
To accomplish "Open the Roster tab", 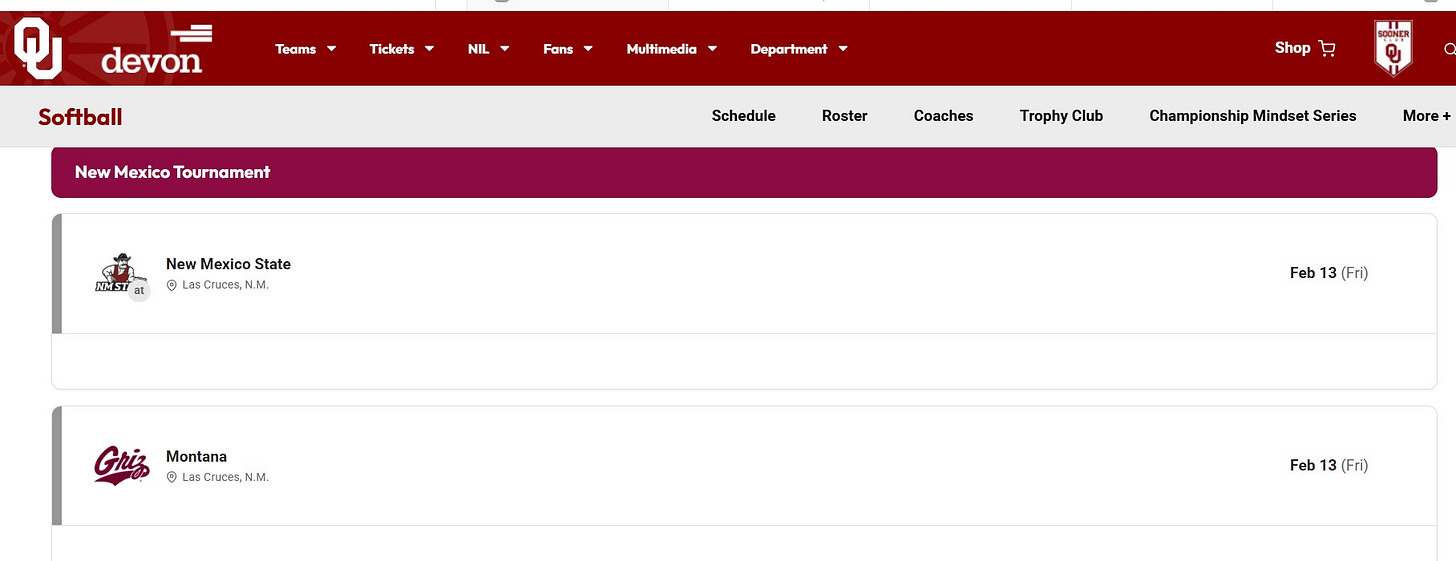I will pos(845,116).
